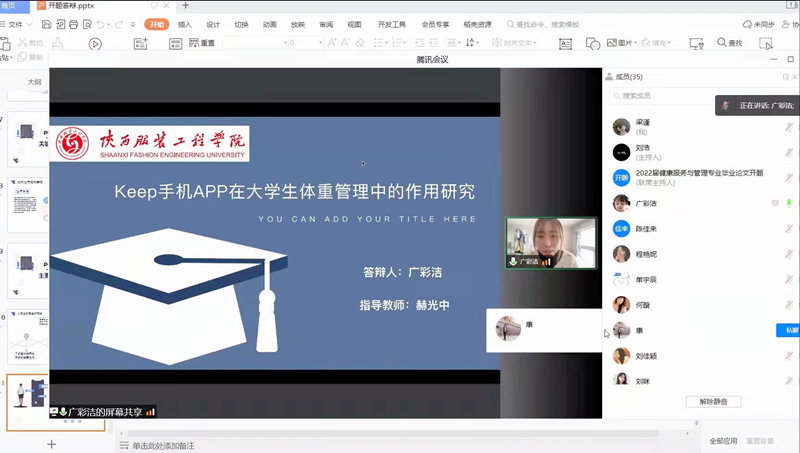Open the 动画 ribbon tab
800x453 pixels.
(270, 24)
